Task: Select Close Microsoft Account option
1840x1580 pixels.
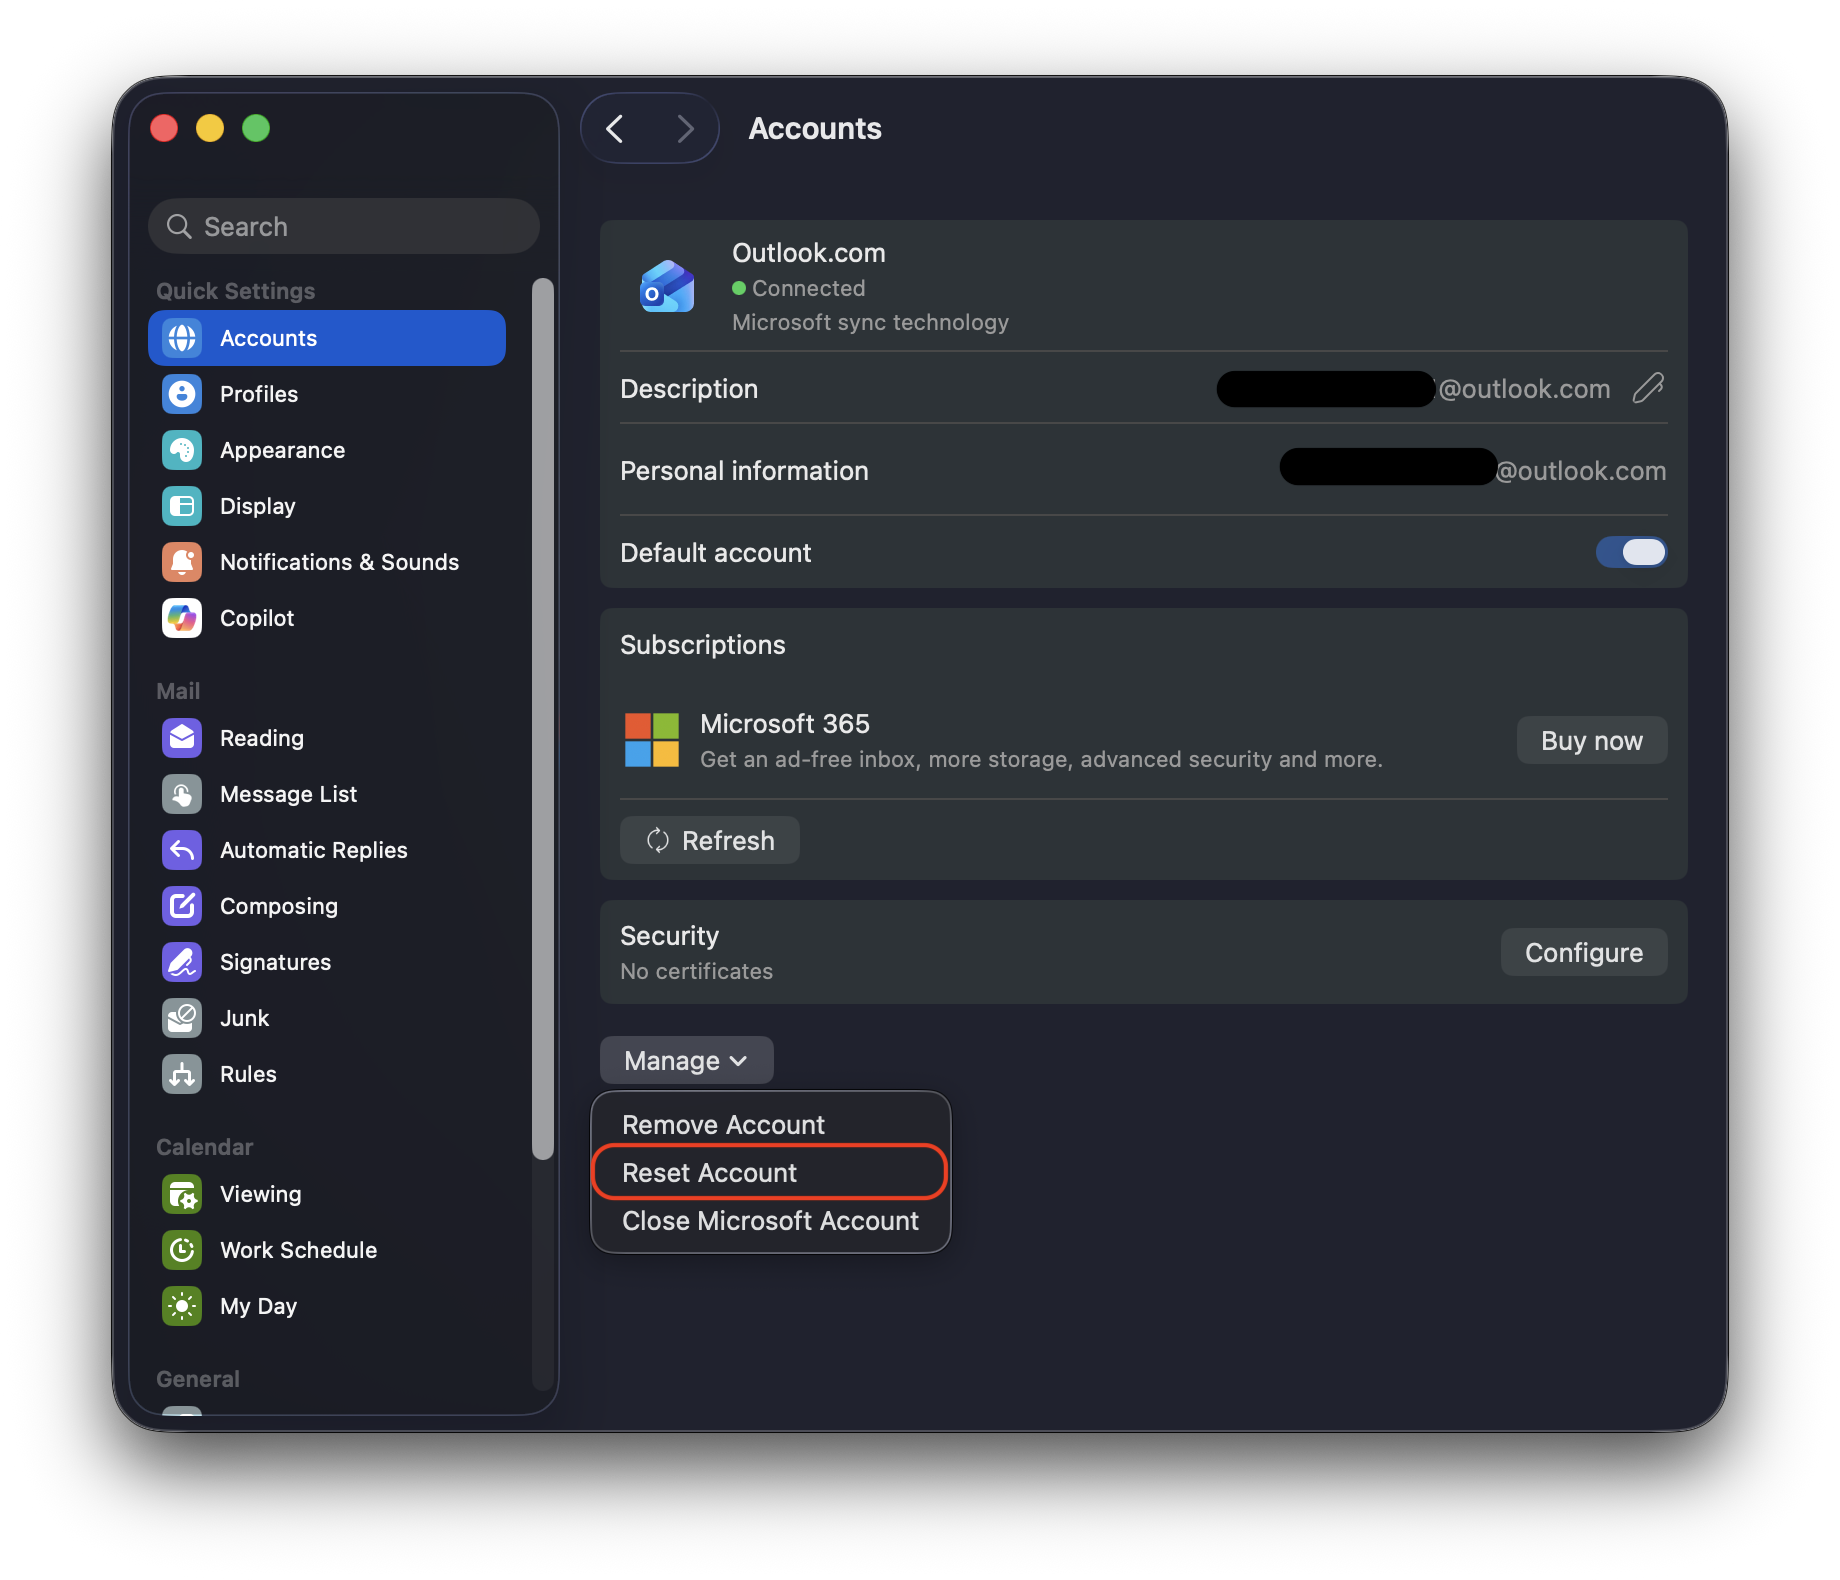Action: click(x=770, y=1220)
